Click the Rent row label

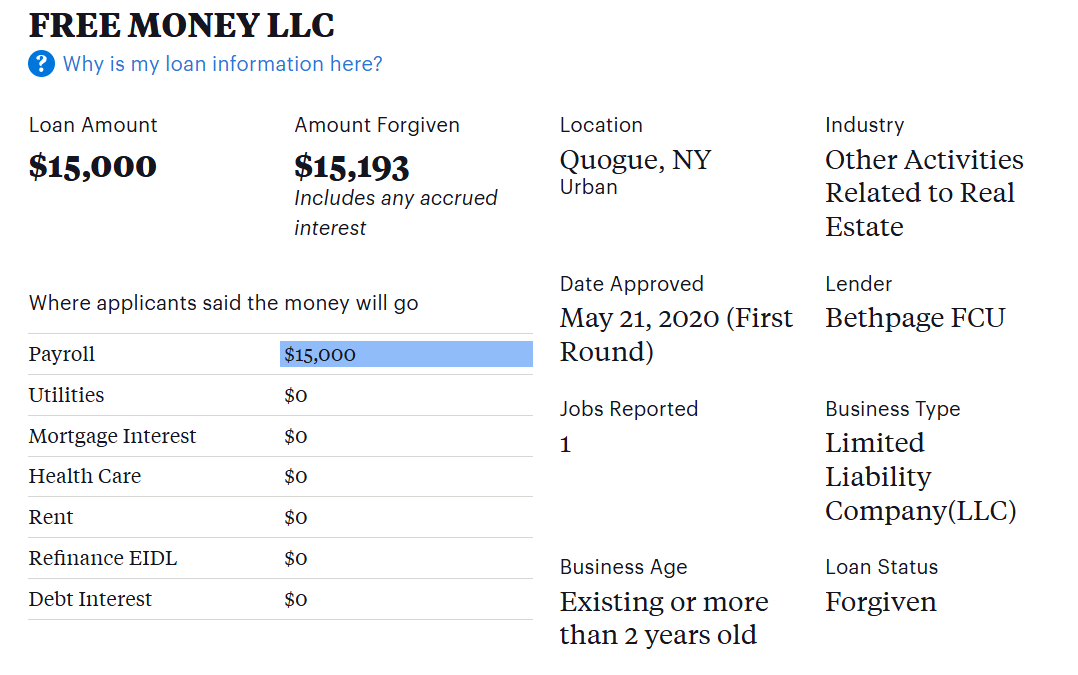coord(51,517)
